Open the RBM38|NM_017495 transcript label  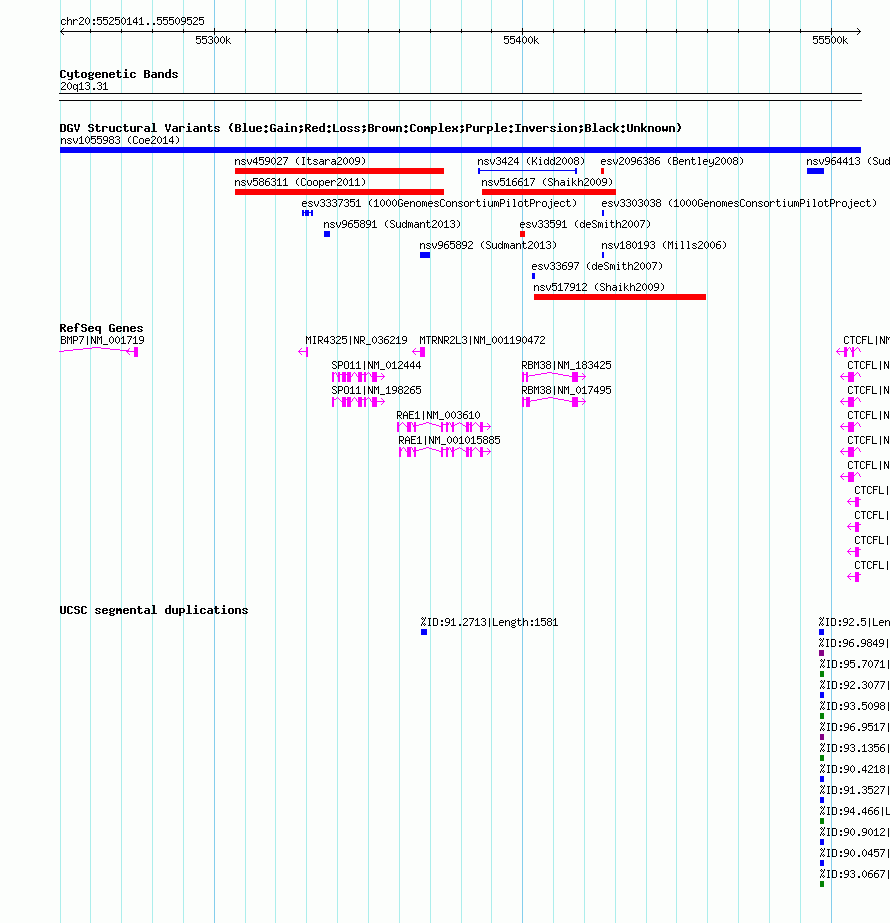(x=566, y=390)
